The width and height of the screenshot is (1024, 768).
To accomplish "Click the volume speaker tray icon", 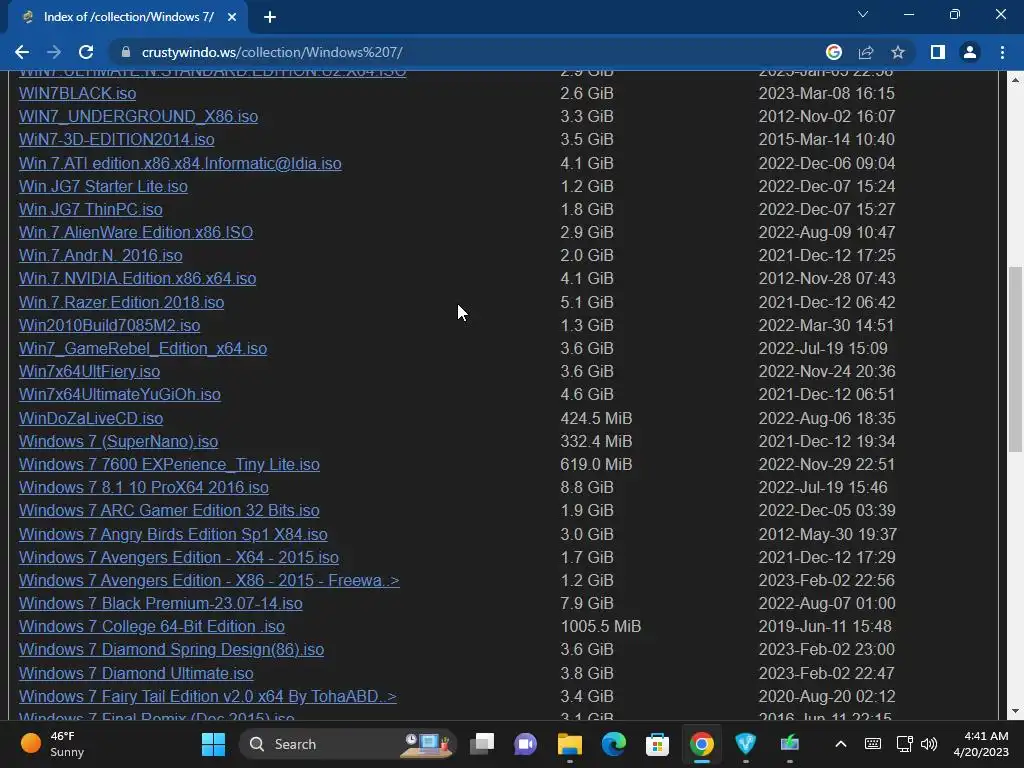I will point(929,744).
